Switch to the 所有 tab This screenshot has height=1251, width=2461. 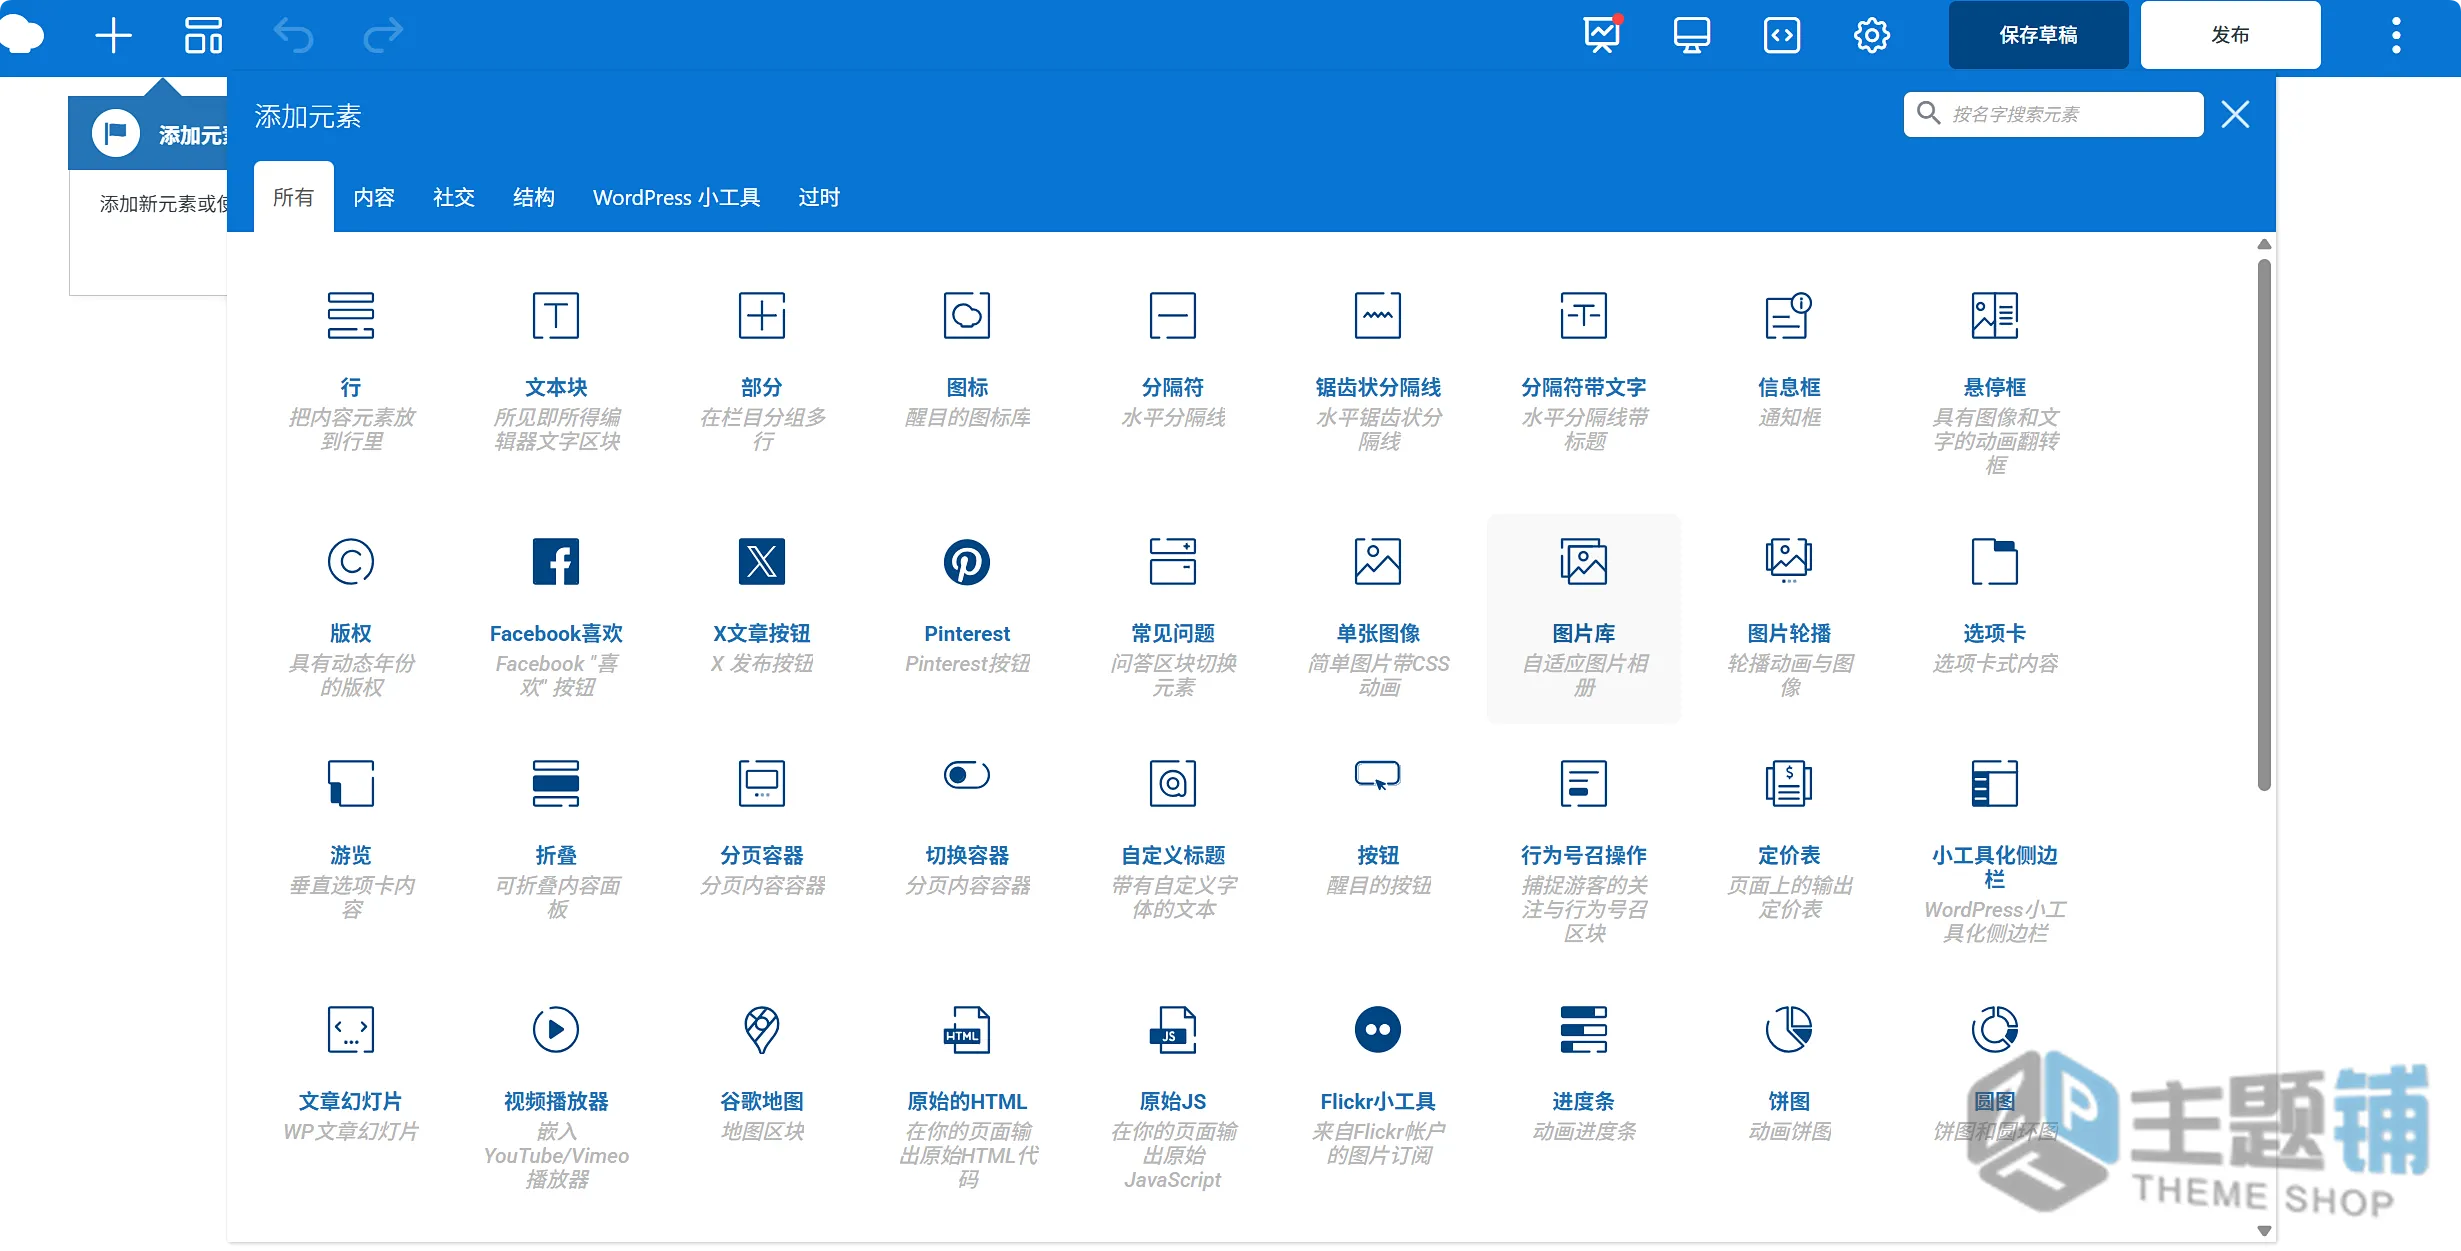coord(293,197)
